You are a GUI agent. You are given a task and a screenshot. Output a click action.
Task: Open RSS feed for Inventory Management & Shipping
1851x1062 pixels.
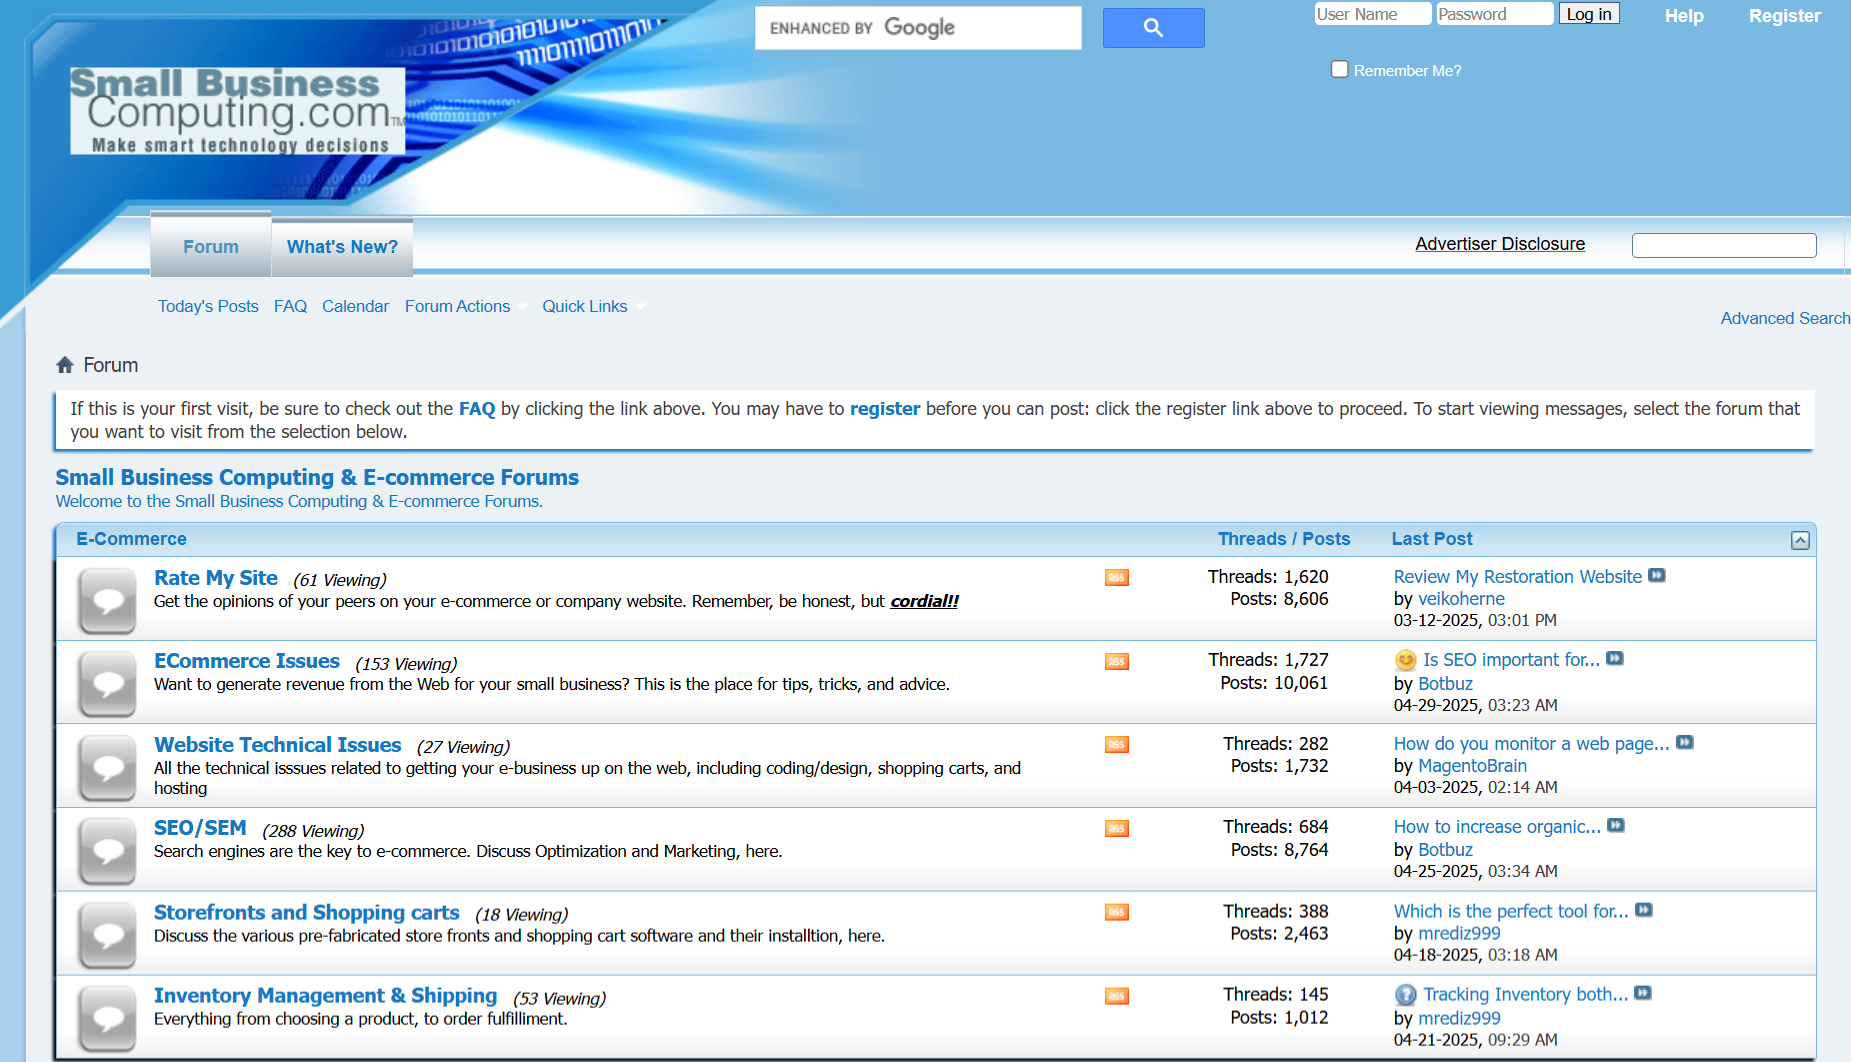point(1117,997)
